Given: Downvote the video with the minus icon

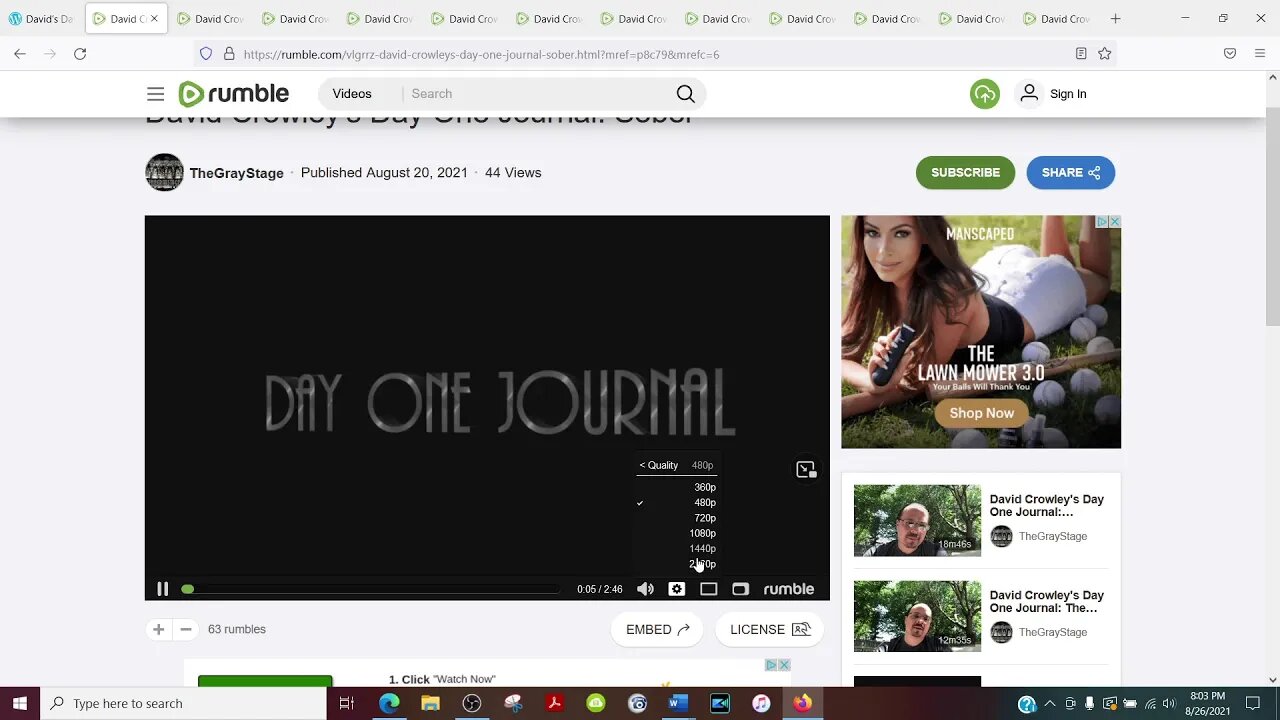Looking at the screenshot, I should pos(185,629).
